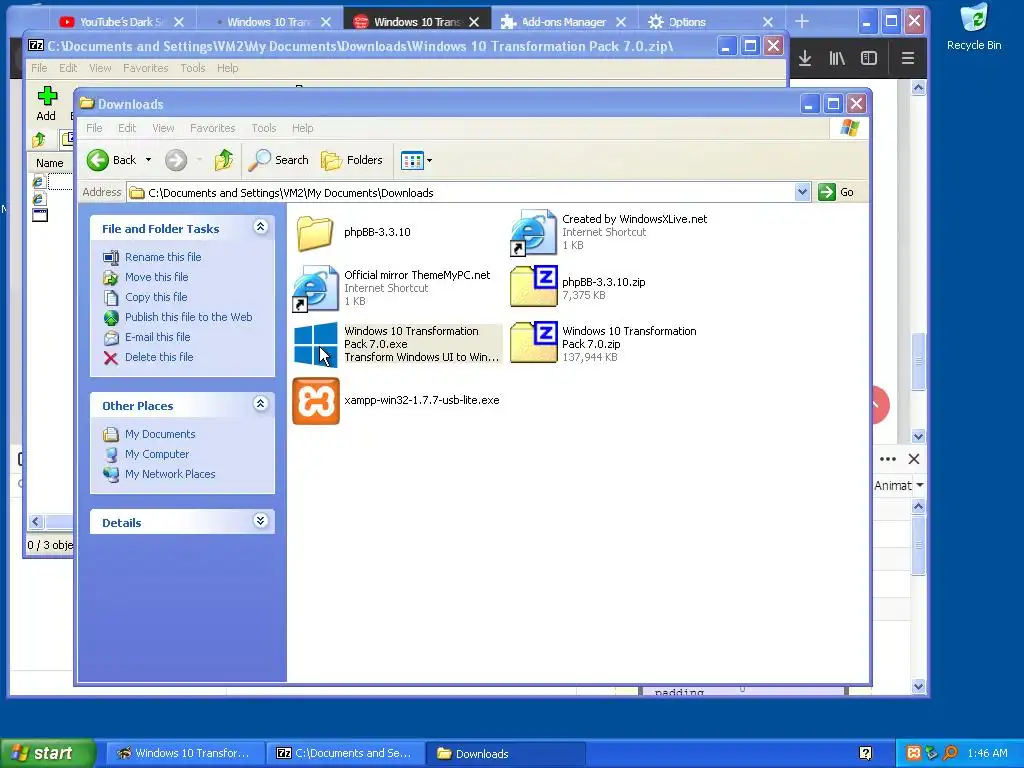Open the Views dropdown button
This screenshot has height=768, width=1024.
pos(416,160)
